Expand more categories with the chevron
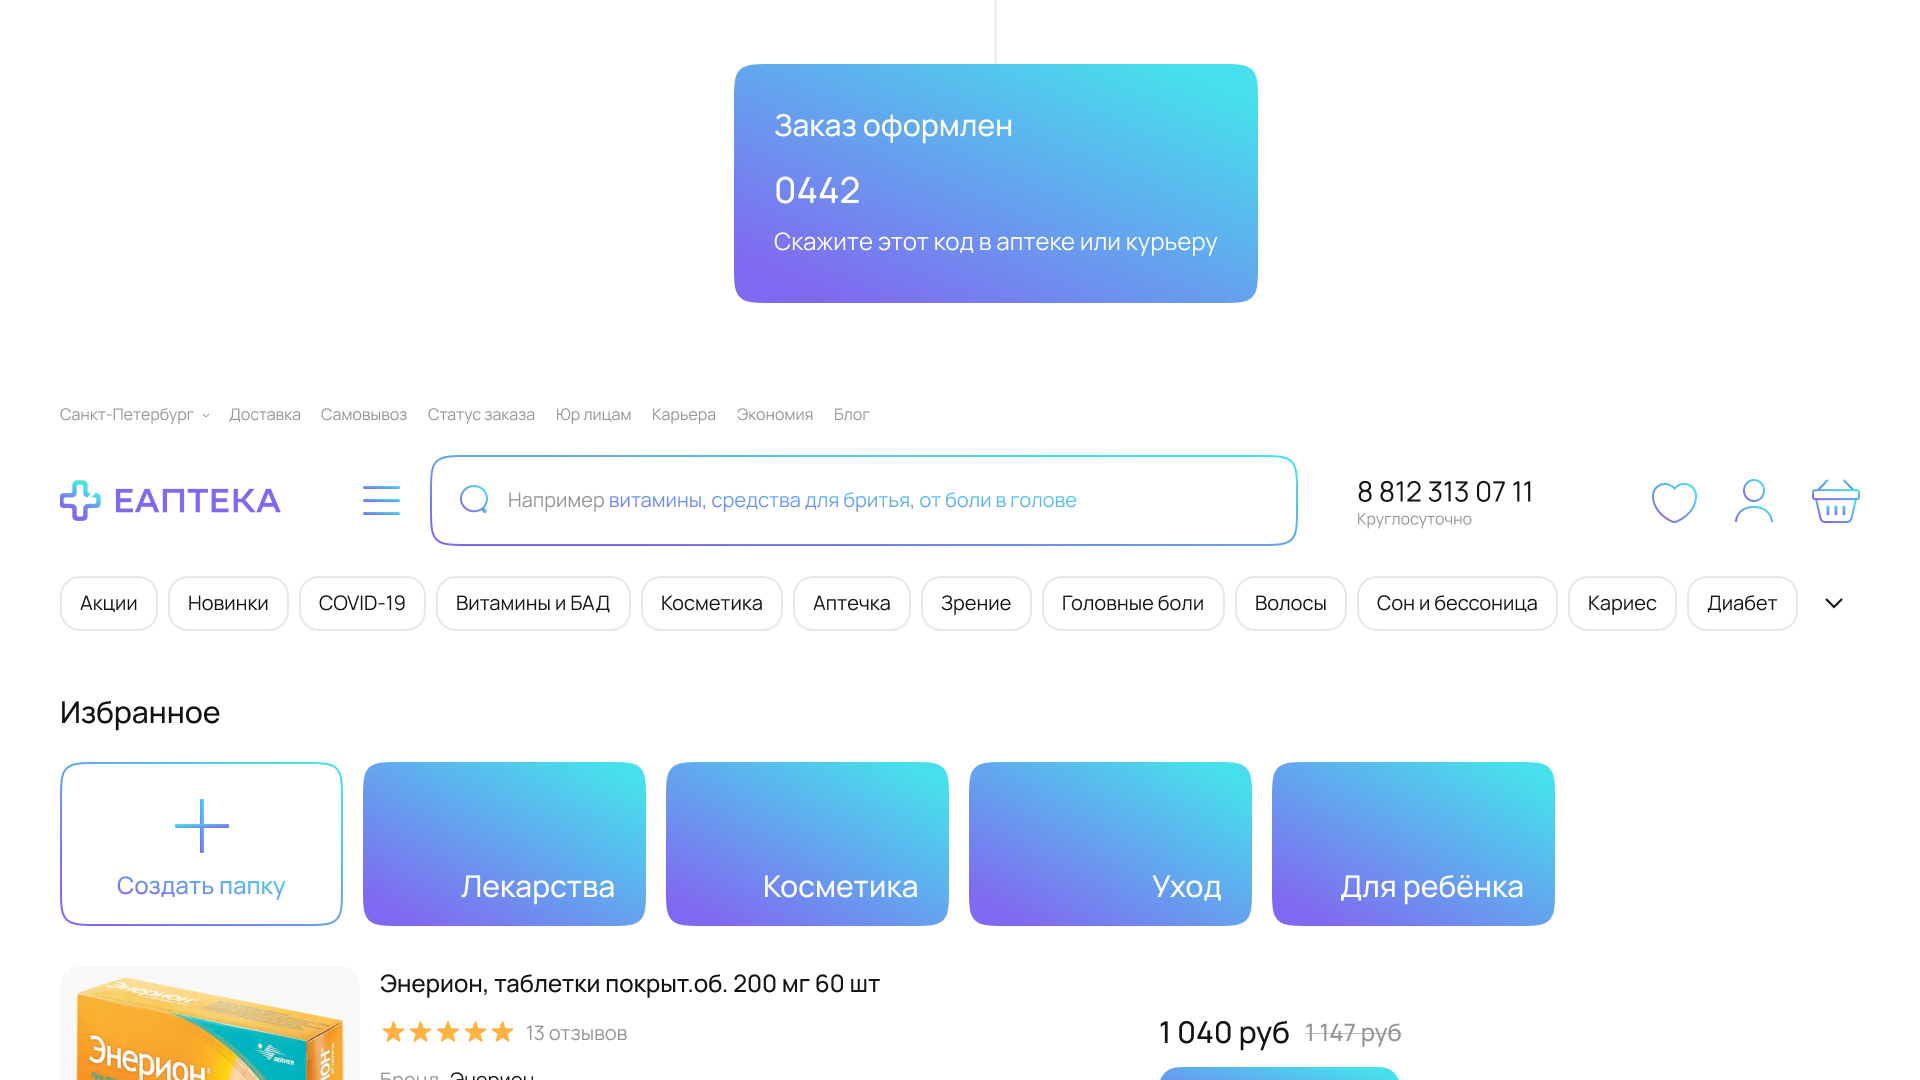This screenshot has width=1920, height=1080. [x=1833, y=603]
